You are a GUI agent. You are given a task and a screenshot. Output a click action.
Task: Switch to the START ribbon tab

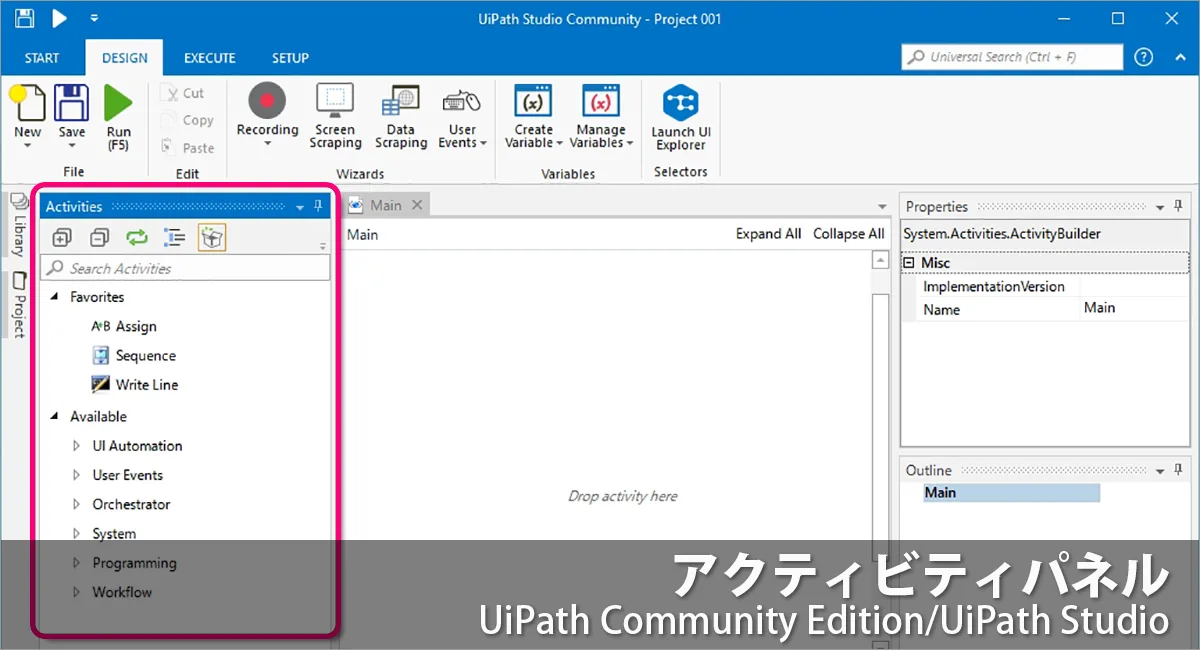coord(42,58)
